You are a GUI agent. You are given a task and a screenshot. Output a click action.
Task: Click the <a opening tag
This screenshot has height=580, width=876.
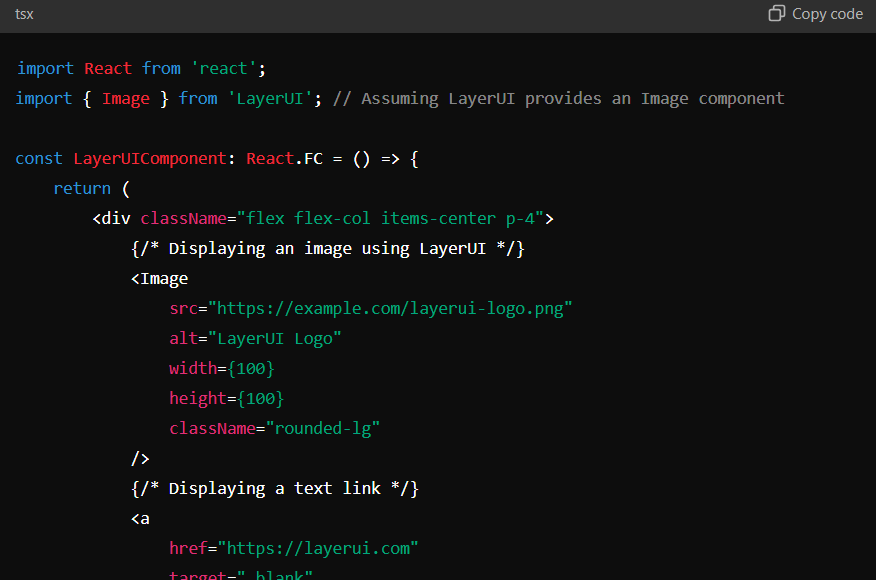click(x=140, y=519)
